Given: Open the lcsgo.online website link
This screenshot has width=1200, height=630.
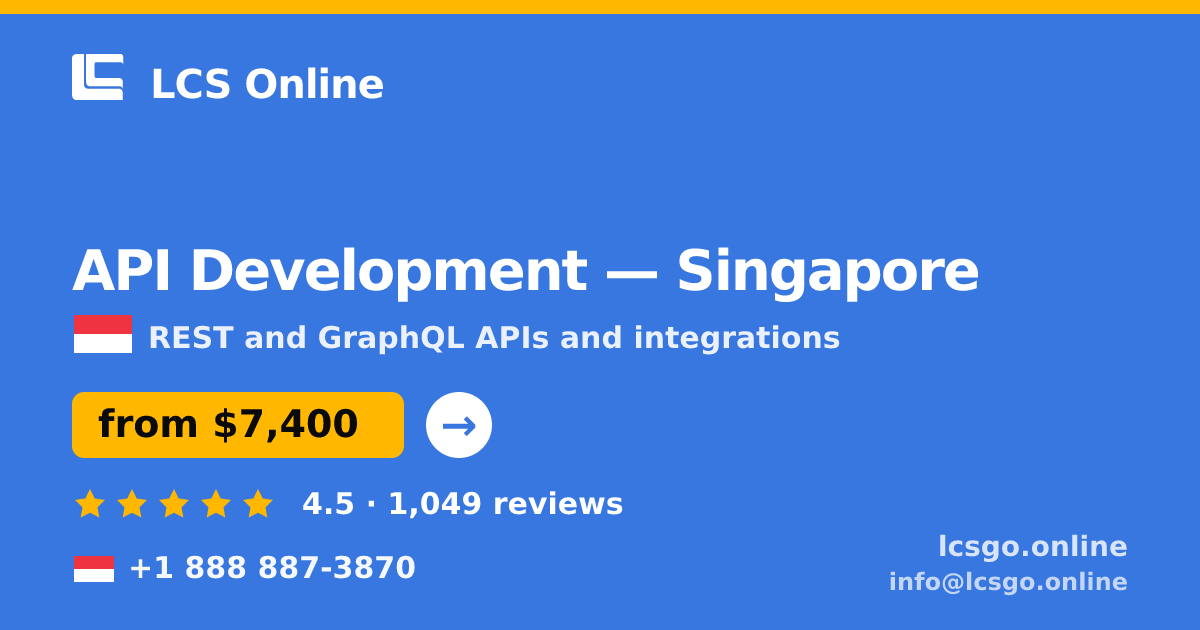Looking at the screenshot, I should [1033, 546].
